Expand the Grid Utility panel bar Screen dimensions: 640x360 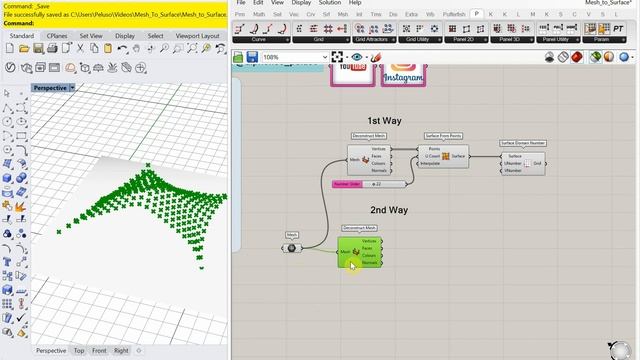click(420, 40)
